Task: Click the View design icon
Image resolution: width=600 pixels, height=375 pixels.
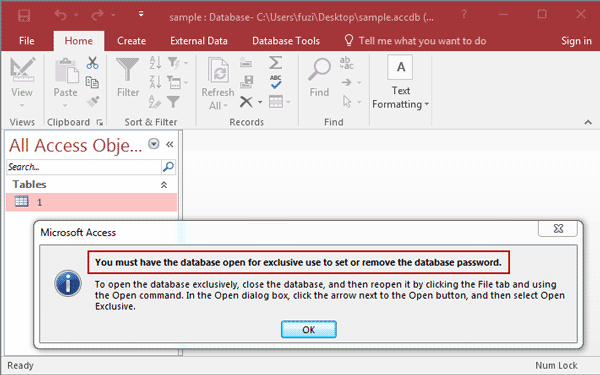Action: click(x=22, y=70)
